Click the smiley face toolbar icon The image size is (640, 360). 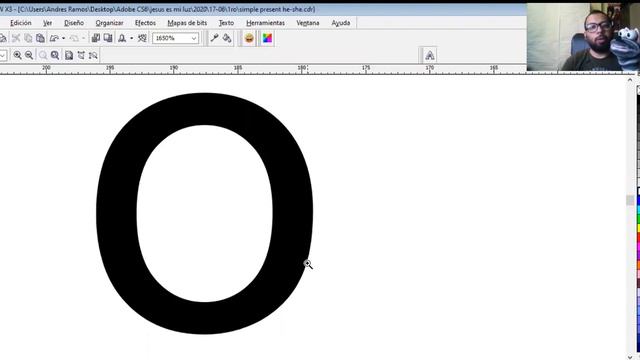[249, 38]
